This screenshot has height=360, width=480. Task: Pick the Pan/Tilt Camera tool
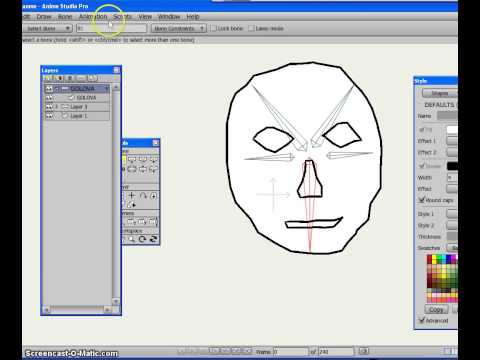click(x=153, y=221)
